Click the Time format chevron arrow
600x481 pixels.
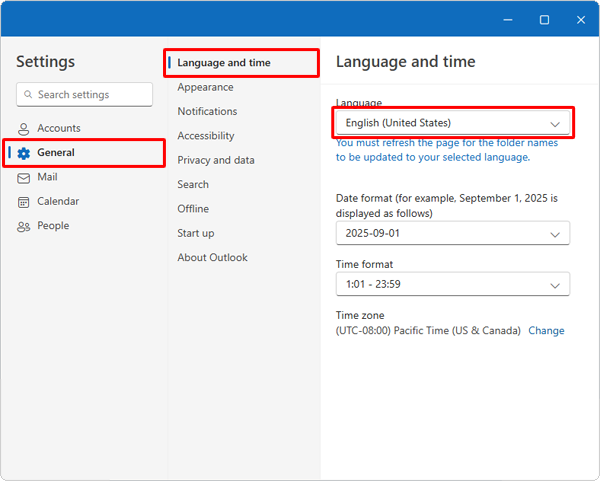555,285
